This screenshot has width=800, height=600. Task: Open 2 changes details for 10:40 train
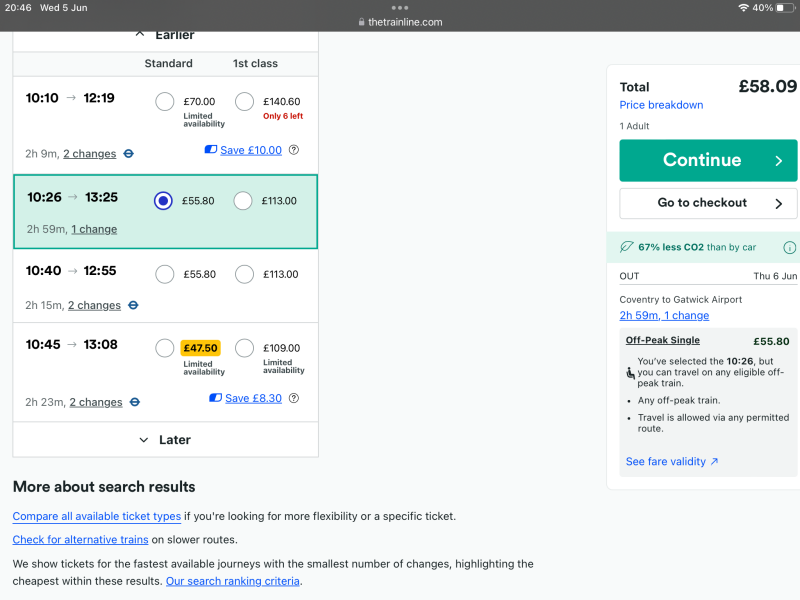[94, 305]
